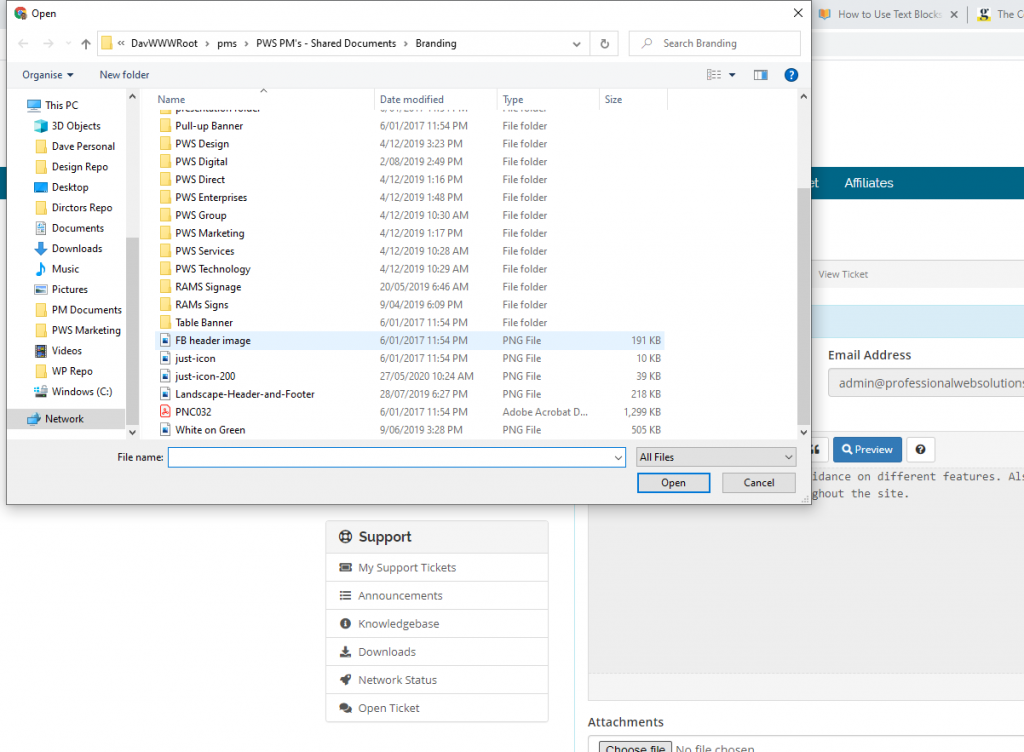Select Design Repo in sidebar
The image size is (1024, 752).
[80, 167]
